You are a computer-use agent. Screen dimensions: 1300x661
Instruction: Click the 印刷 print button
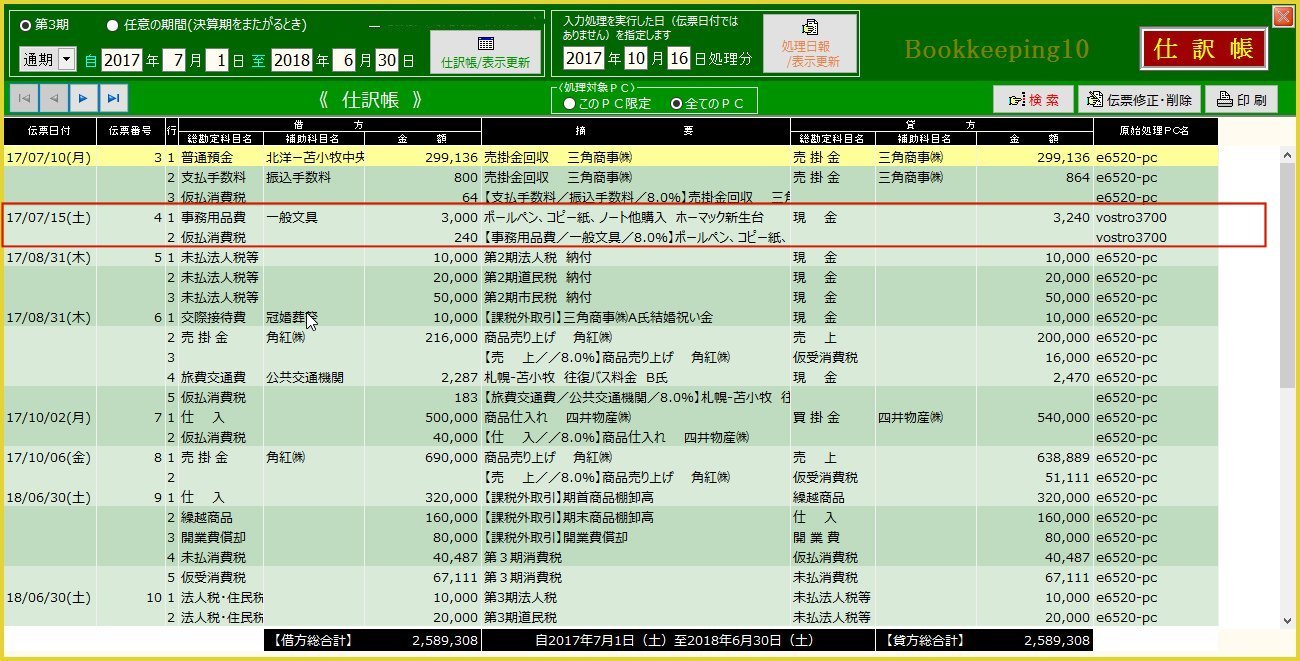pos(1240,99)
